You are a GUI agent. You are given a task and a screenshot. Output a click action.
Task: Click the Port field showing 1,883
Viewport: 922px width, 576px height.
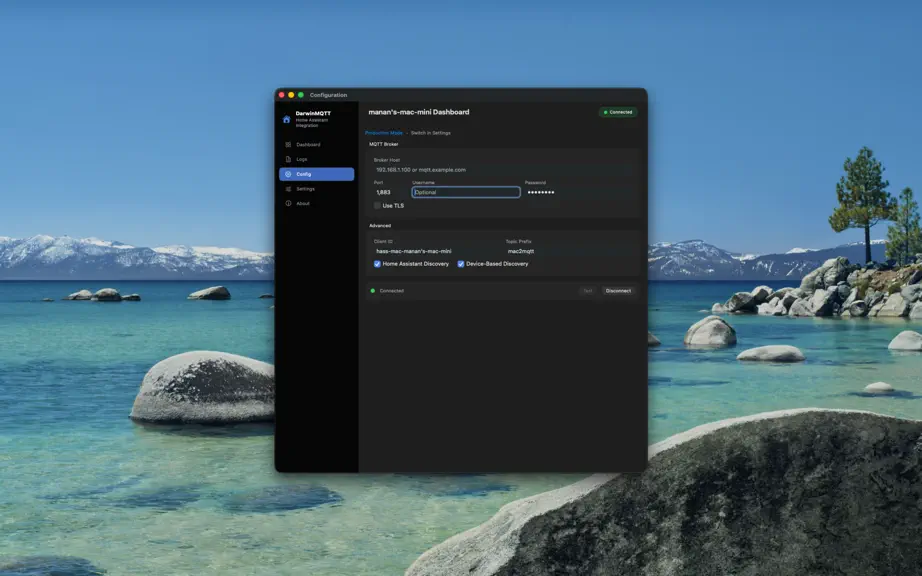tap(390, 192)
